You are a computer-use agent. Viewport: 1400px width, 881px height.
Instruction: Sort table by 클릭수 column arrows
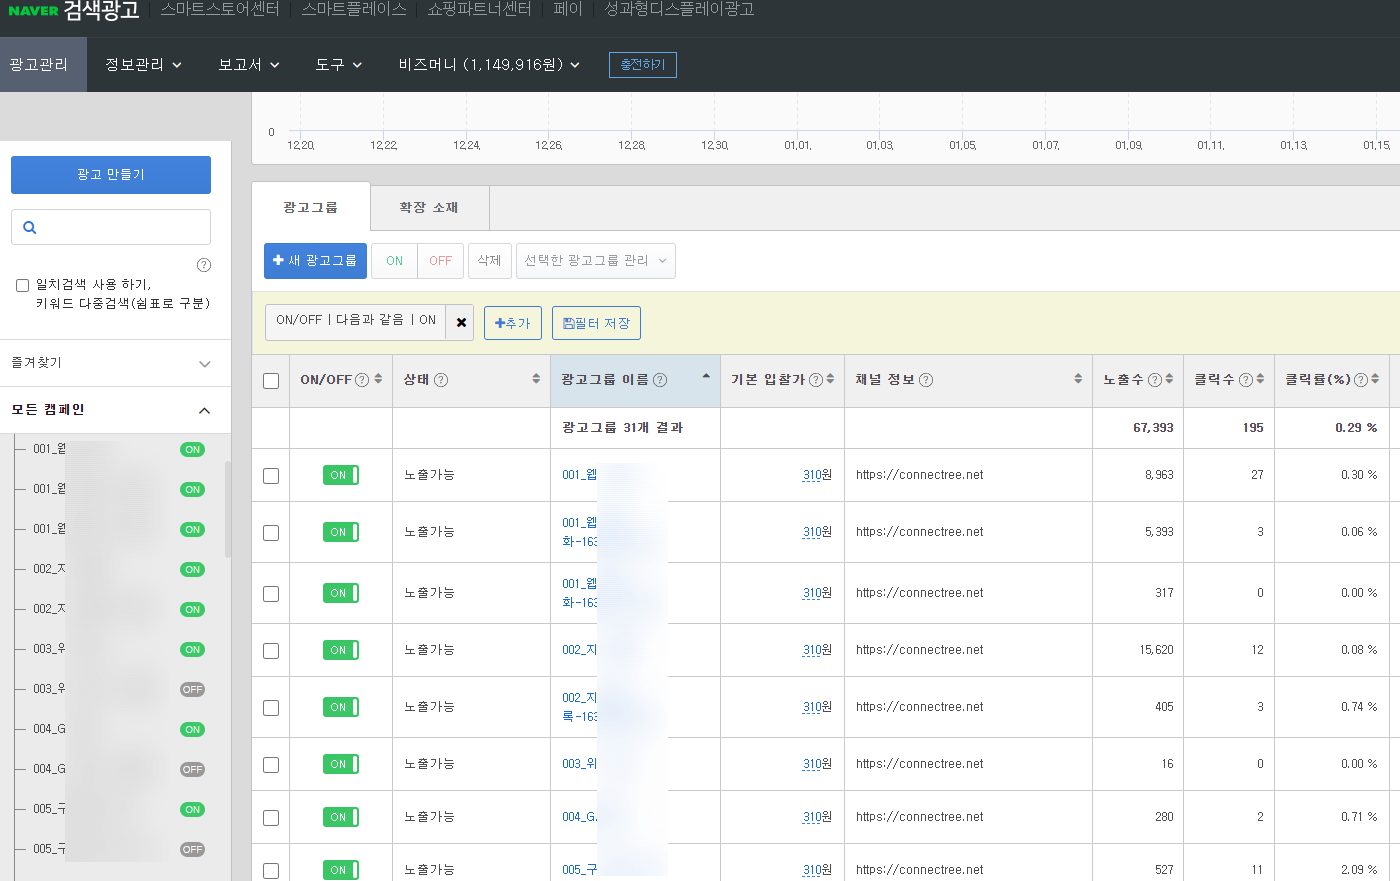[1260, 379]
